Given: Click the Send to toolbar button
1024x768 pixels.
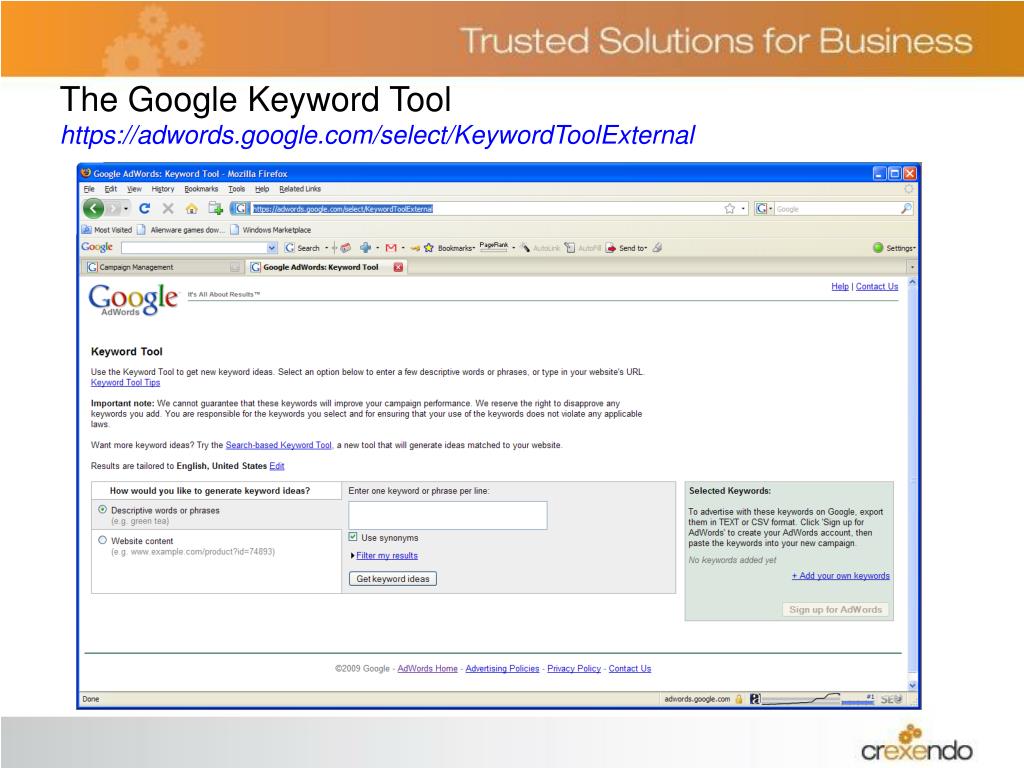Looking at the screenshot, I should (626, 248).
